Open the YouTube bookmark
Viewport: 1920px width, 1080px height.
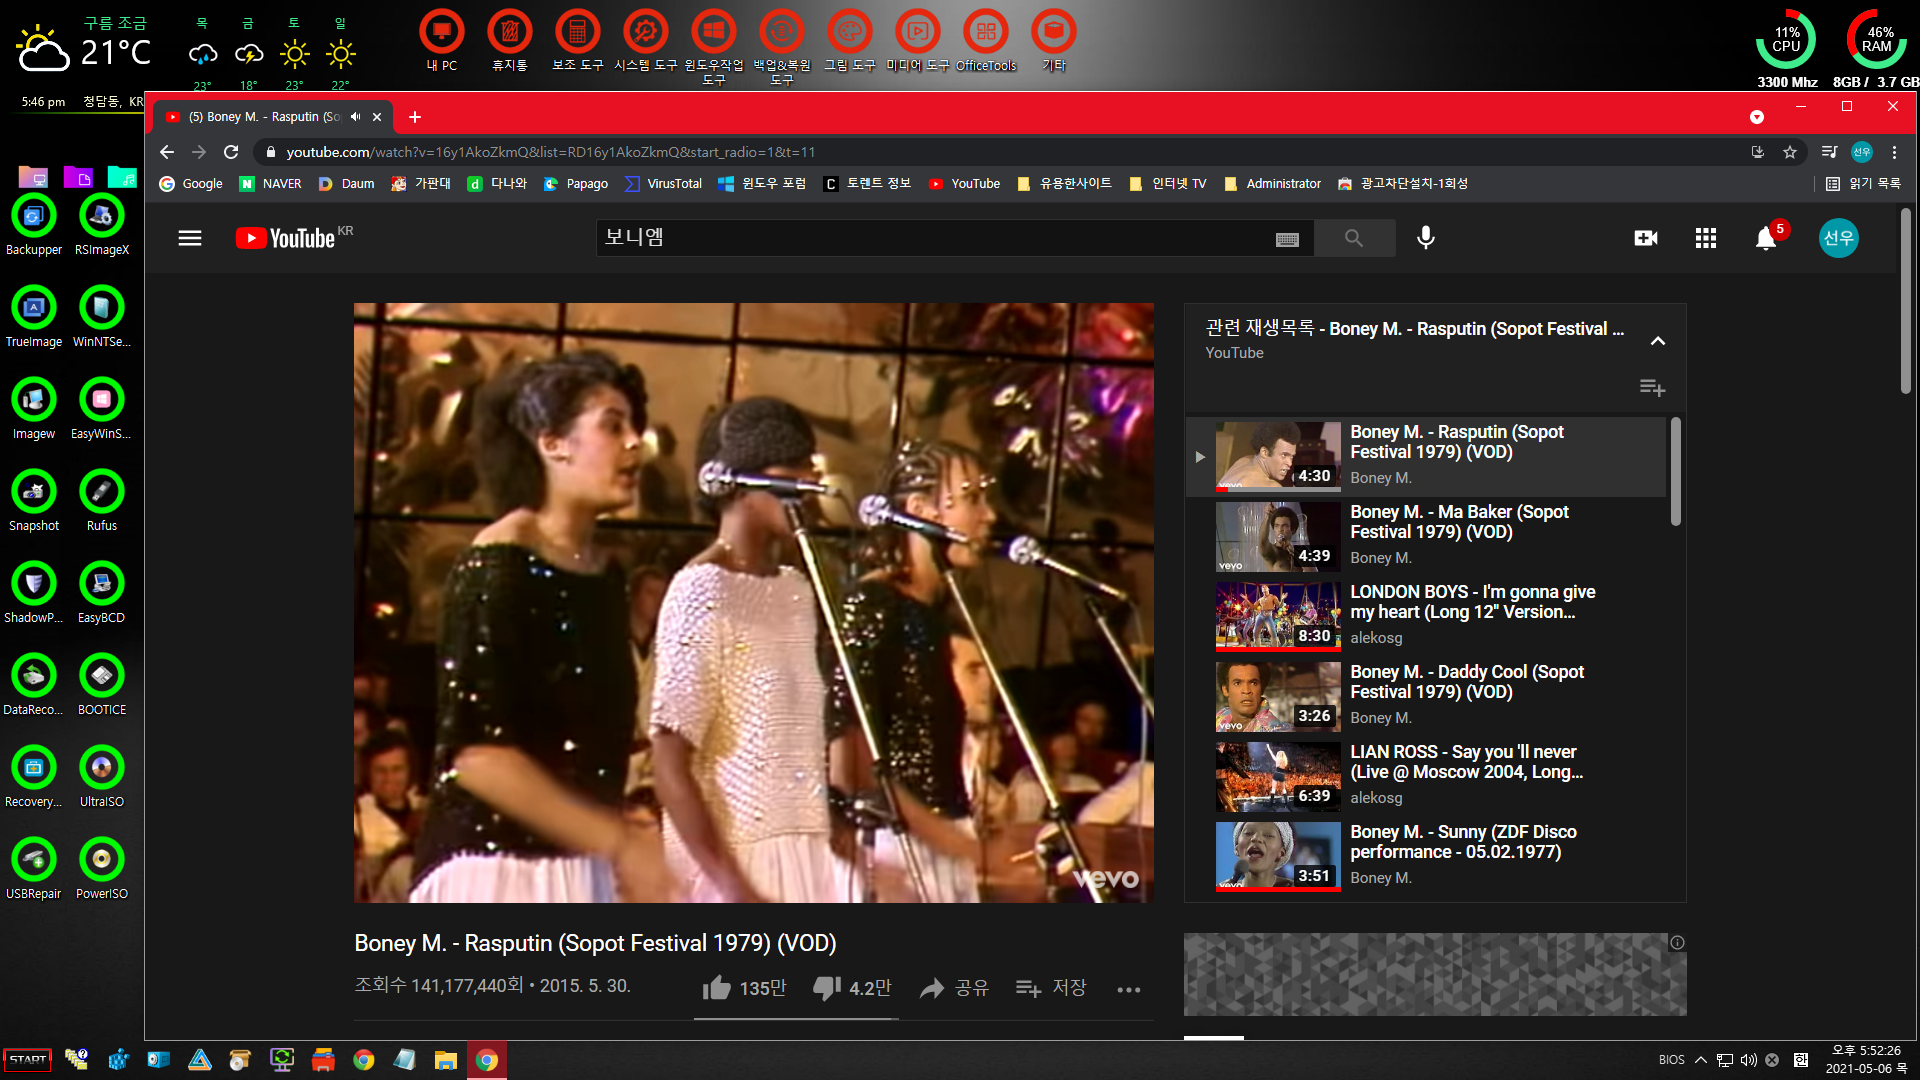[x=964, y=184]
